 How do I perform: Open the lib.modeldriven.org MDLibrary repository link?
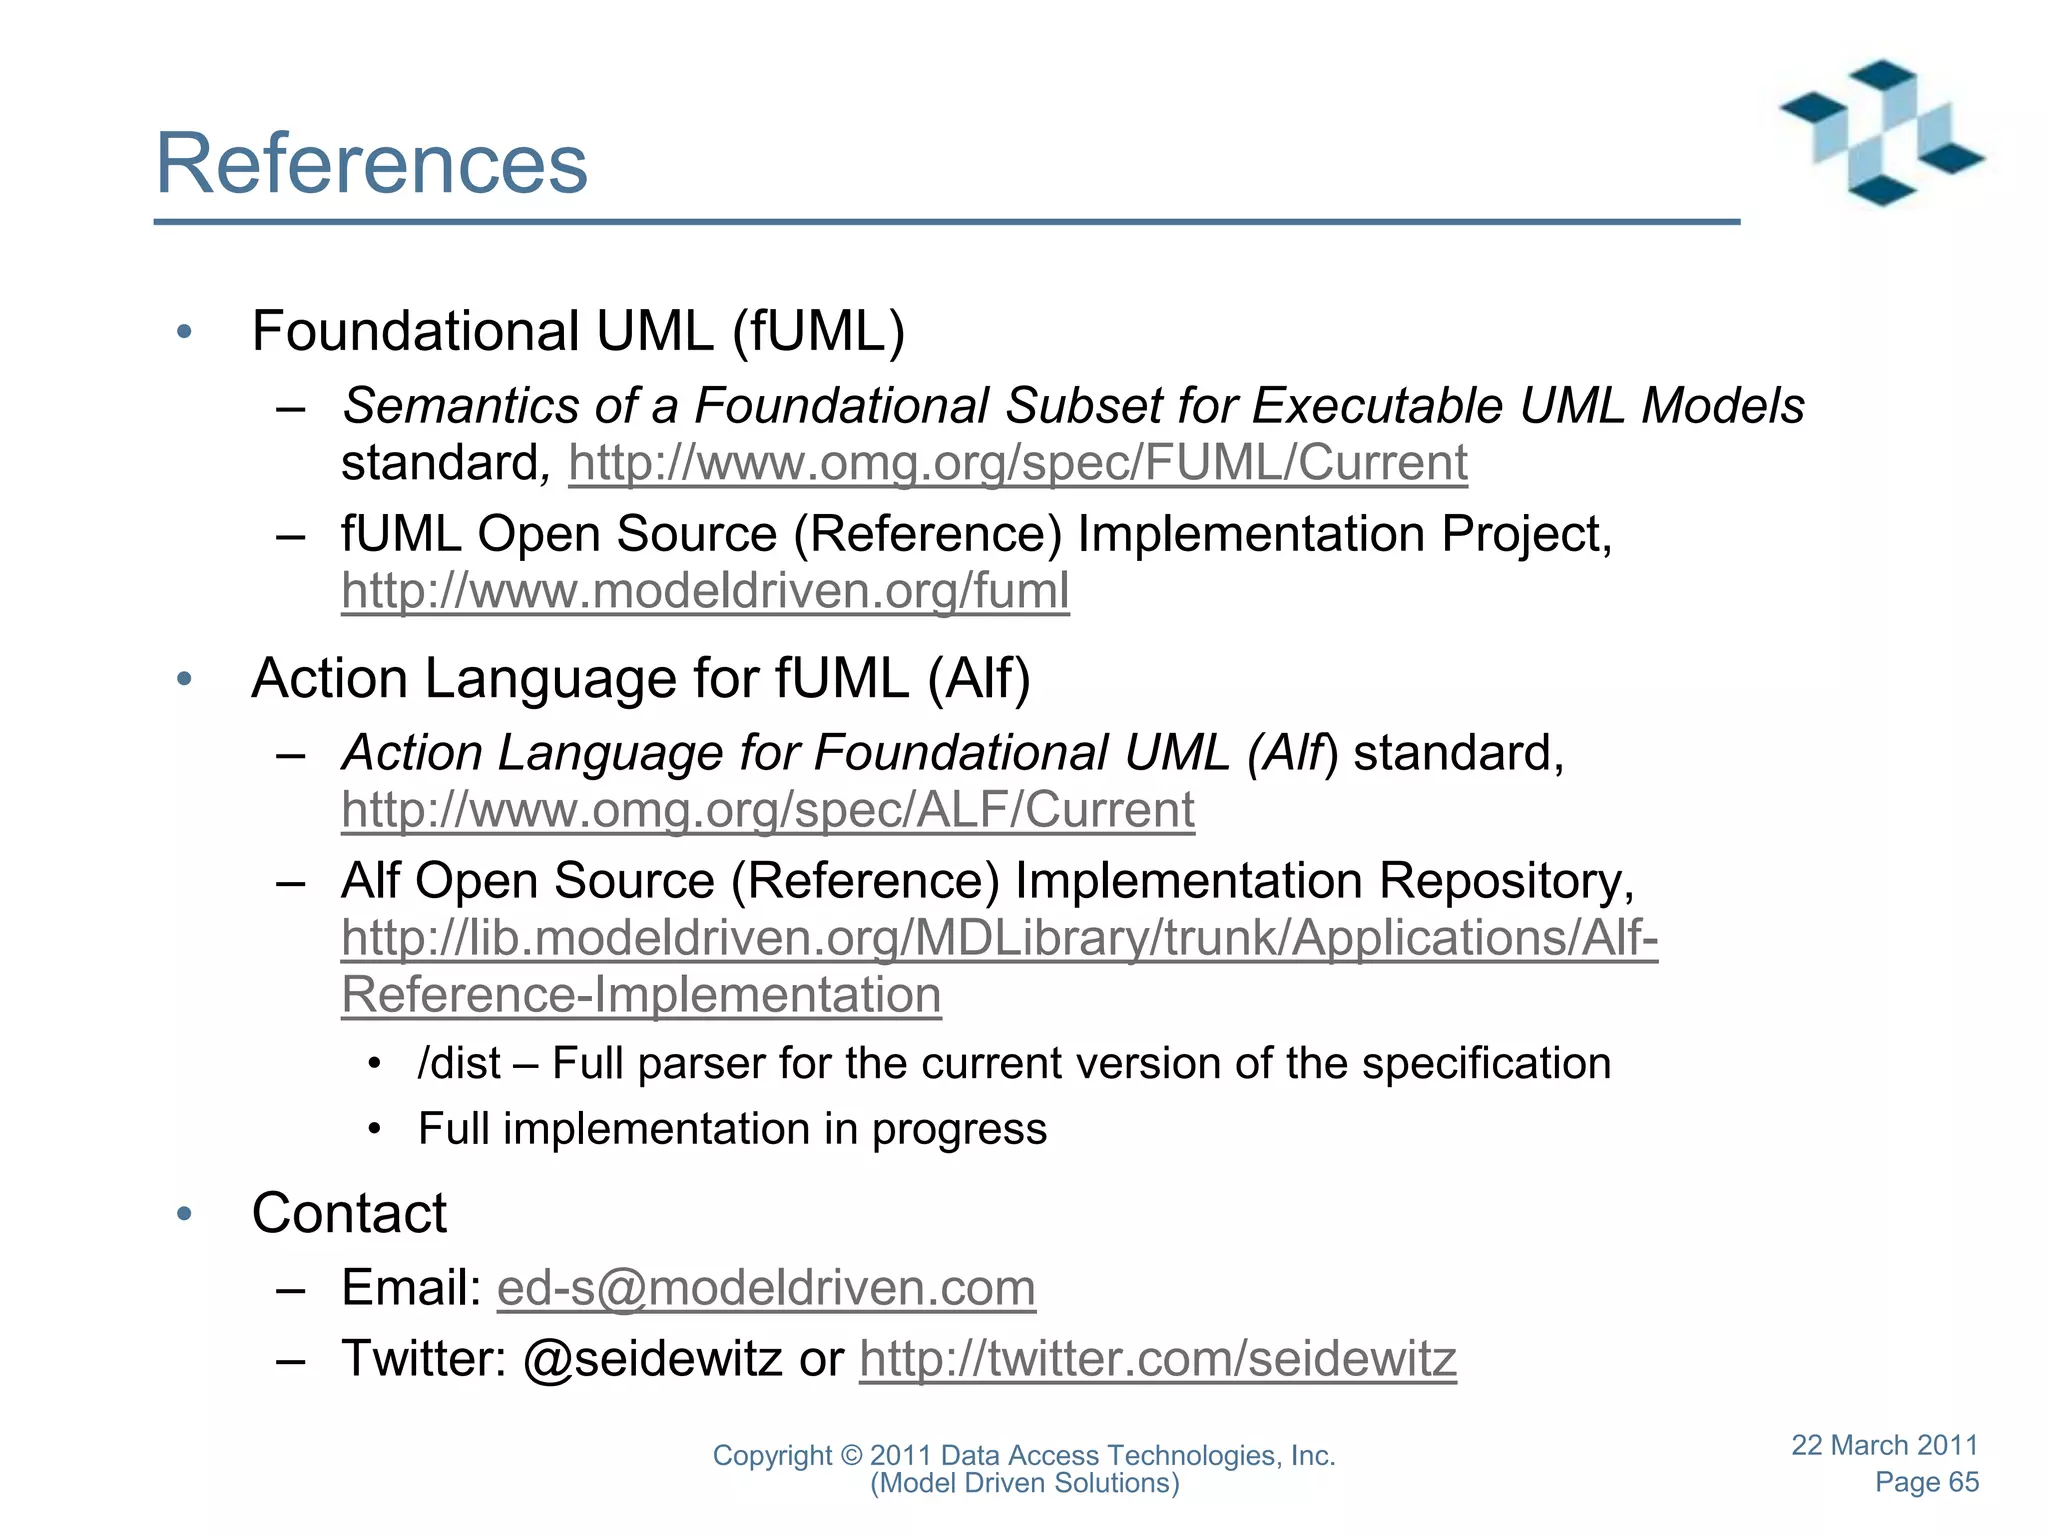[x=1000, y=966]
